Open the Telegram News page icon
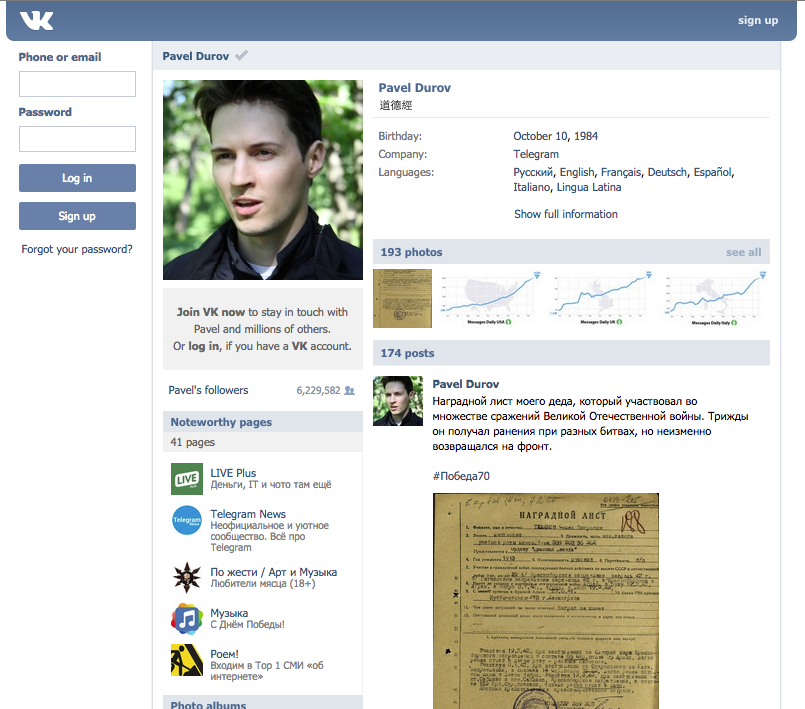The image size is (805, 709). click(x=187, y=520)
